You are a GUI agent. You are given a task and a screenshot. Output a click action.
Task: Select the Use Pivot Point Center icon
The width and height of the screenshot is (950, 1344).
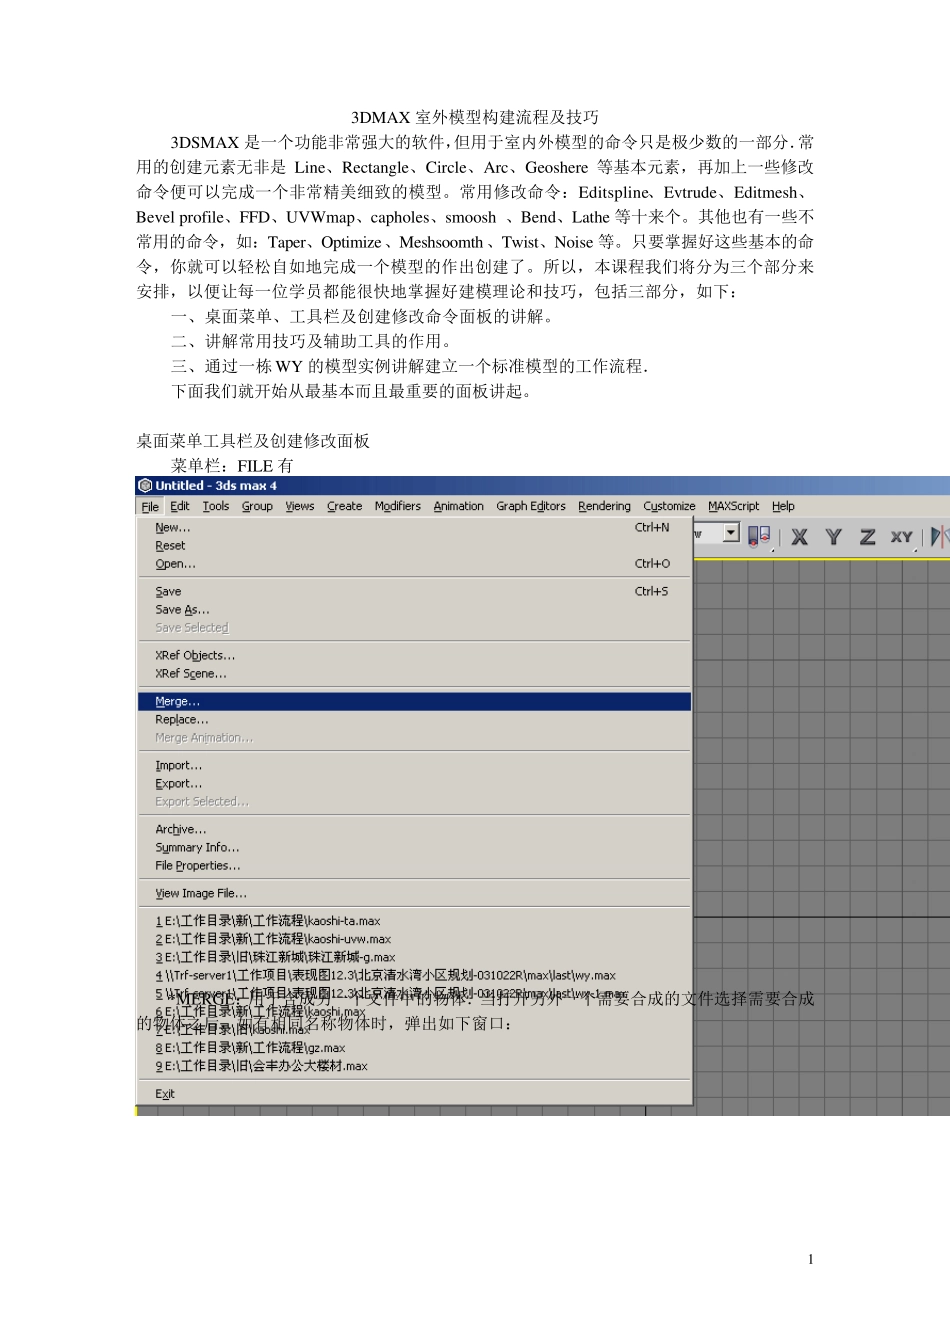pos(760,536)
